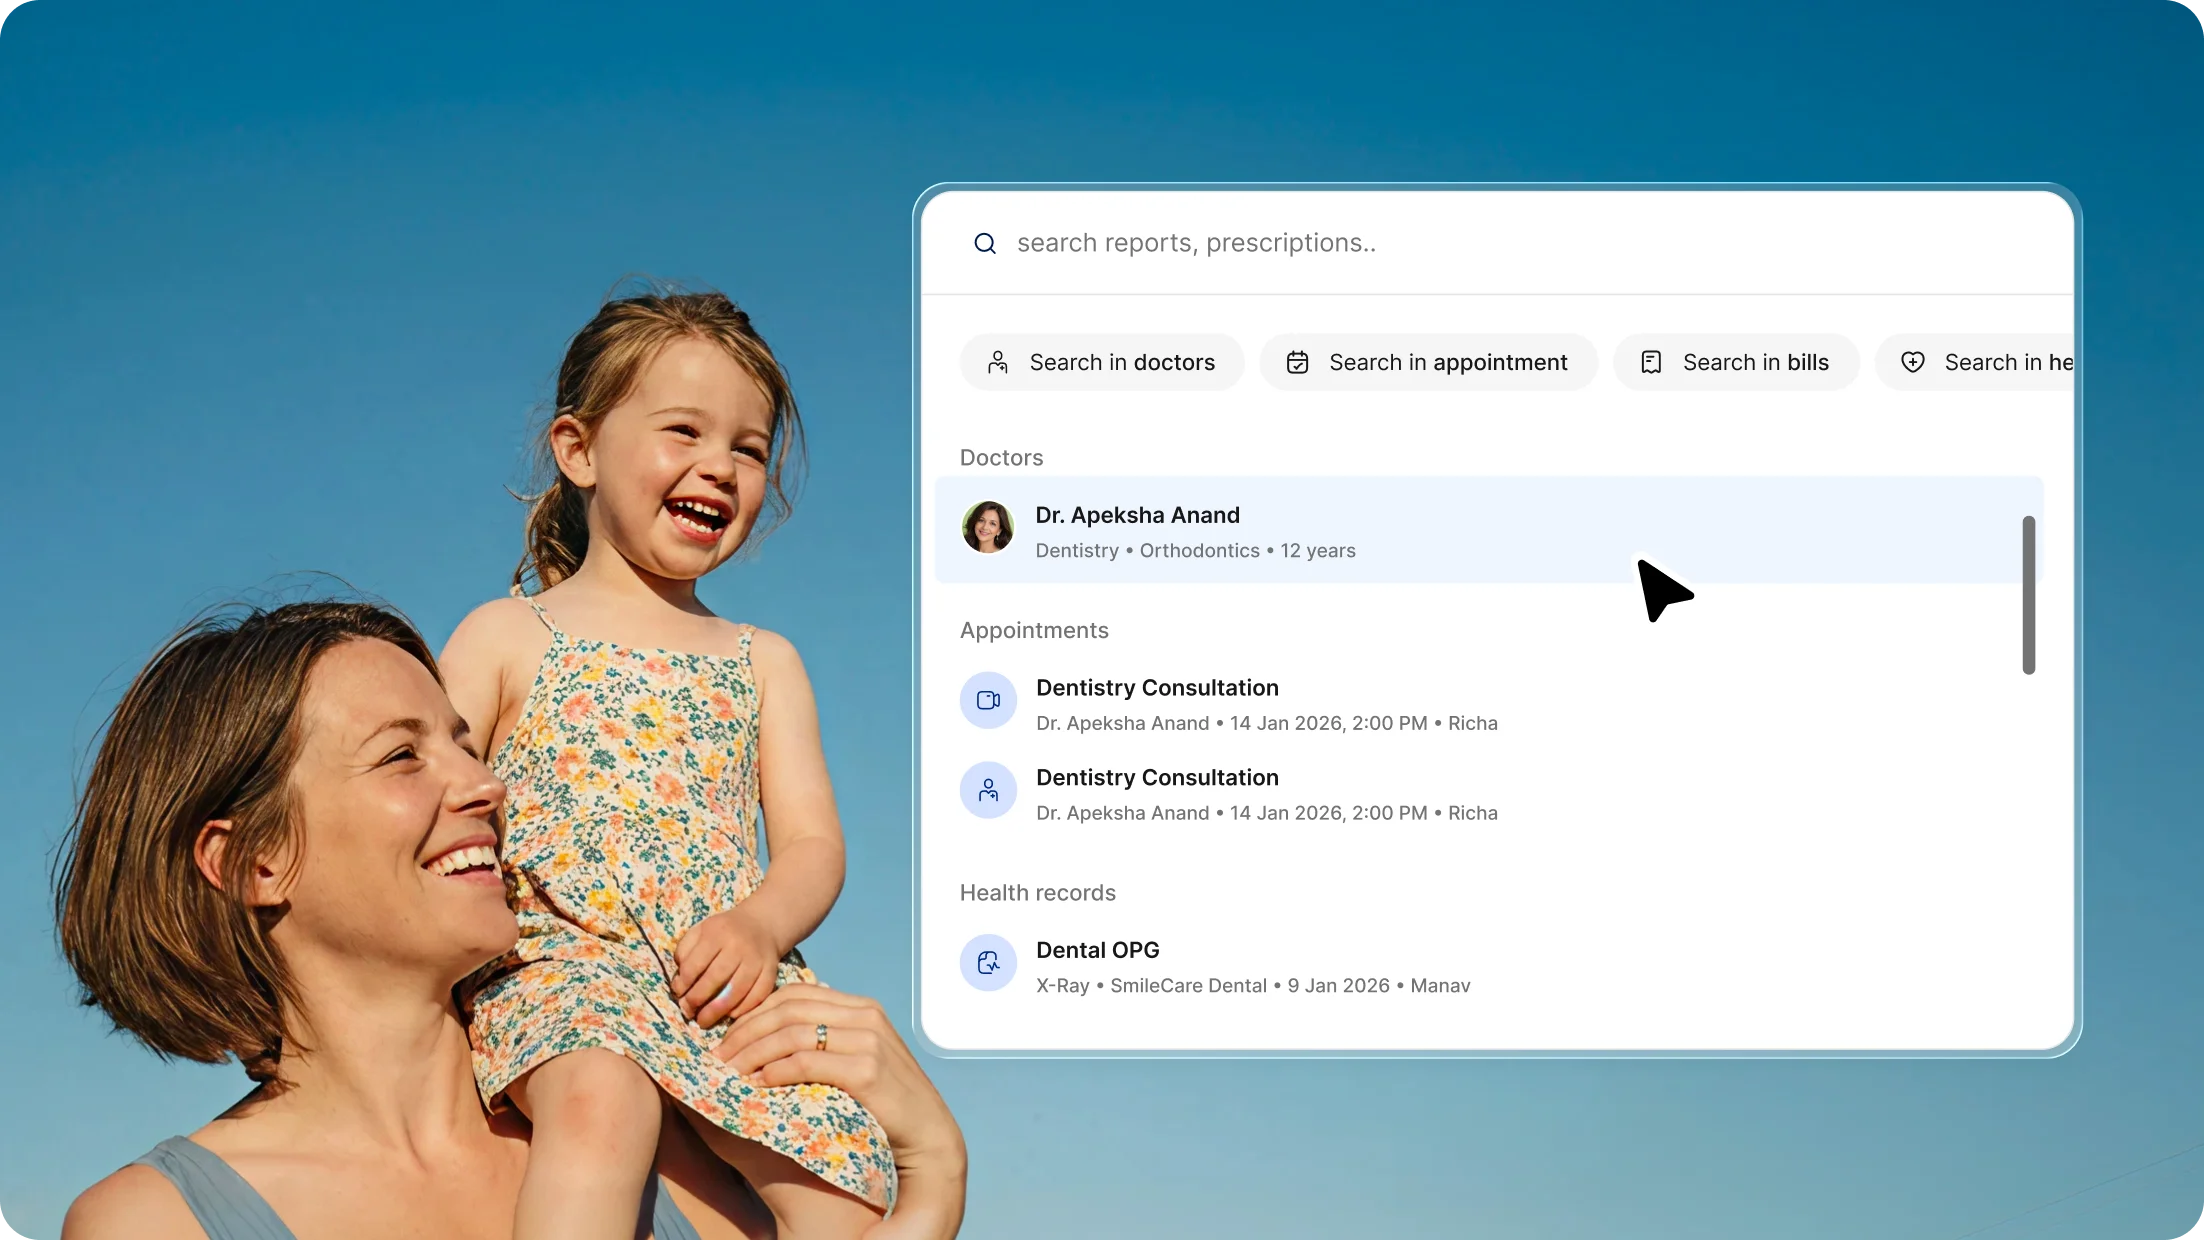
Task: Click receipt icon in Search in bills chip
Action: [x=1651, y=362]
